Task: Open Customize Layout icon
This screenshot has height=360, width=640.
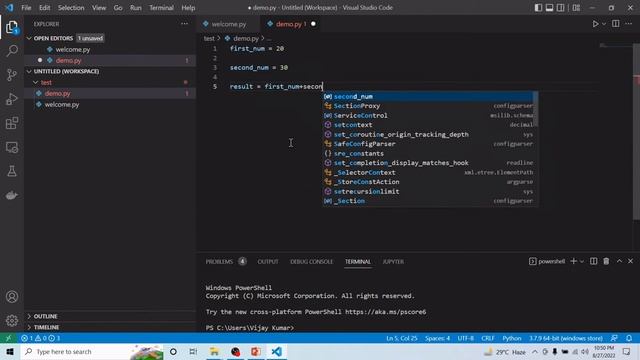Action: pos(576,8)
